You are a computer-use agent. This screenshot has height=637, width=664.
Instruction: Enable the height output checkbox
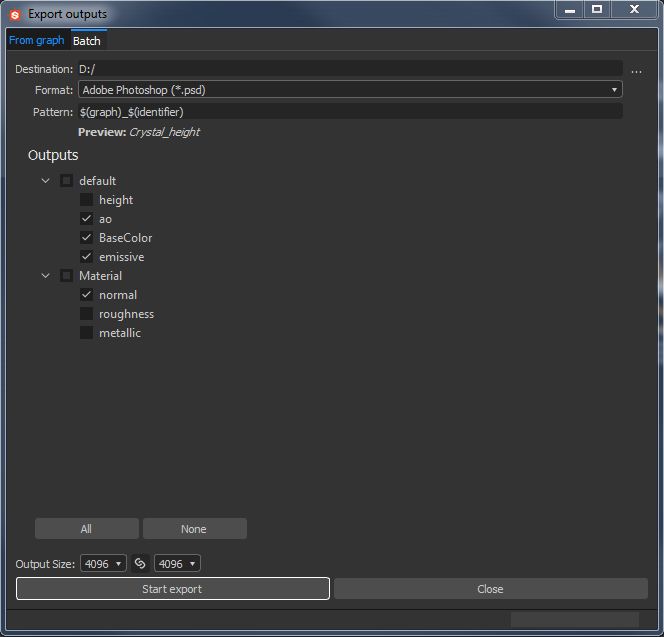86,199
